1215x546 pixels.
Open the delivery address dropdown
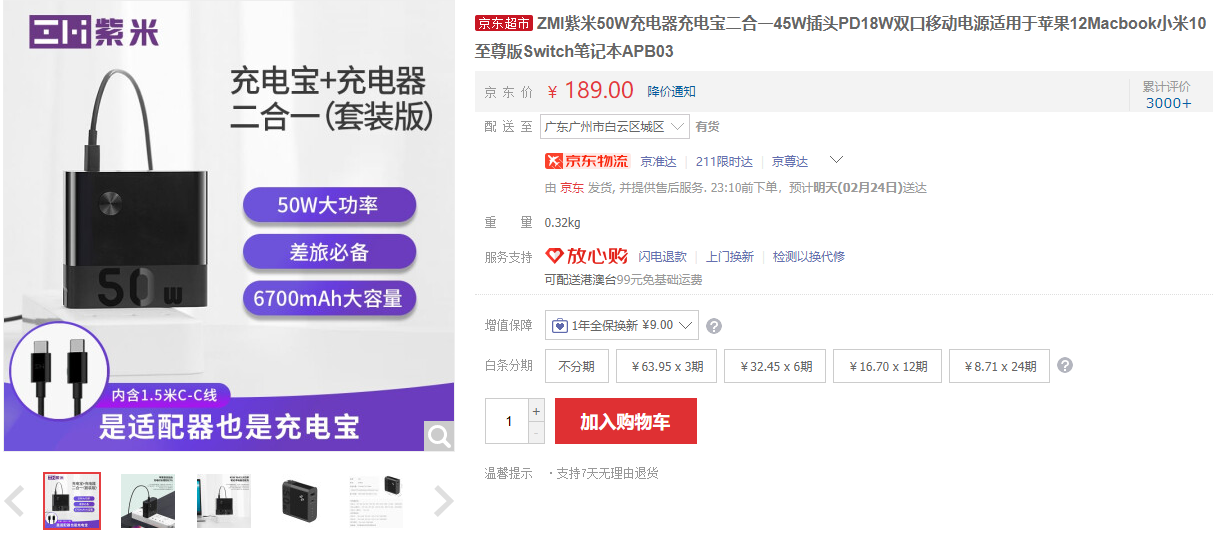(x=614, y=127)
